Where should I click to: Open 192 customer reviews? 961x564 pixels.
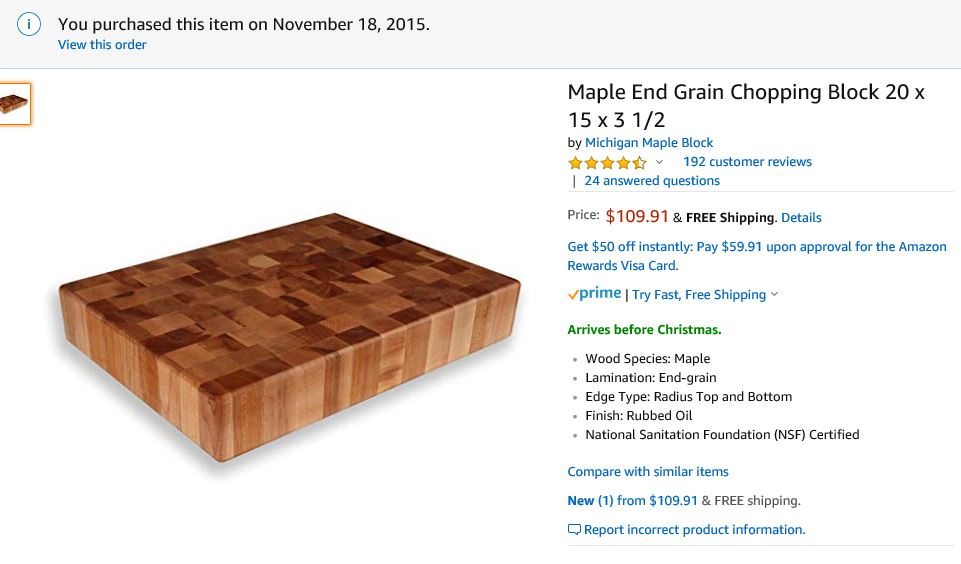click(x=747, y=162)
